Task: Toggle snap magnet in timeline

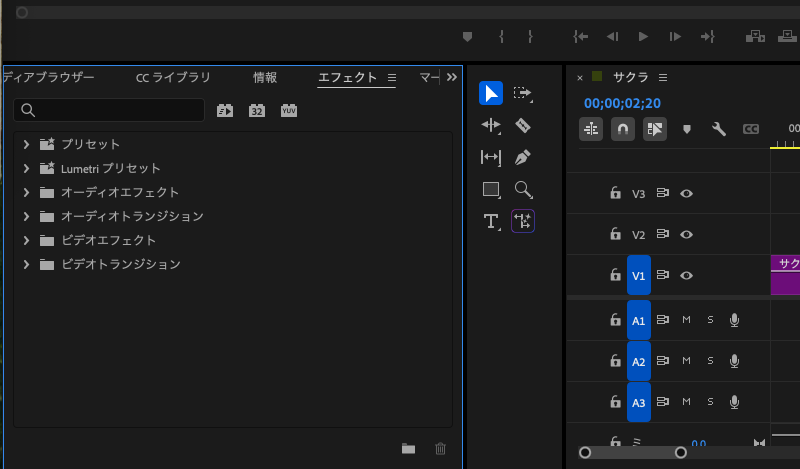Action: tap(622, 129)
